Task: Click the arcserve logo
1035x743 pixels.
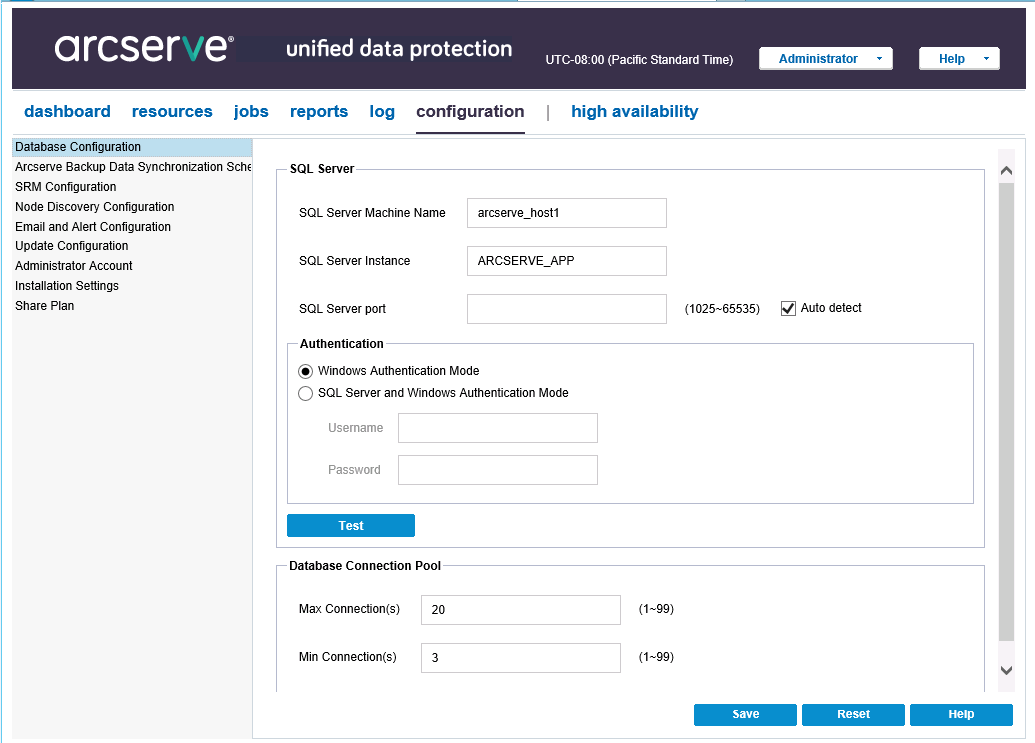Action: point(144,48)
